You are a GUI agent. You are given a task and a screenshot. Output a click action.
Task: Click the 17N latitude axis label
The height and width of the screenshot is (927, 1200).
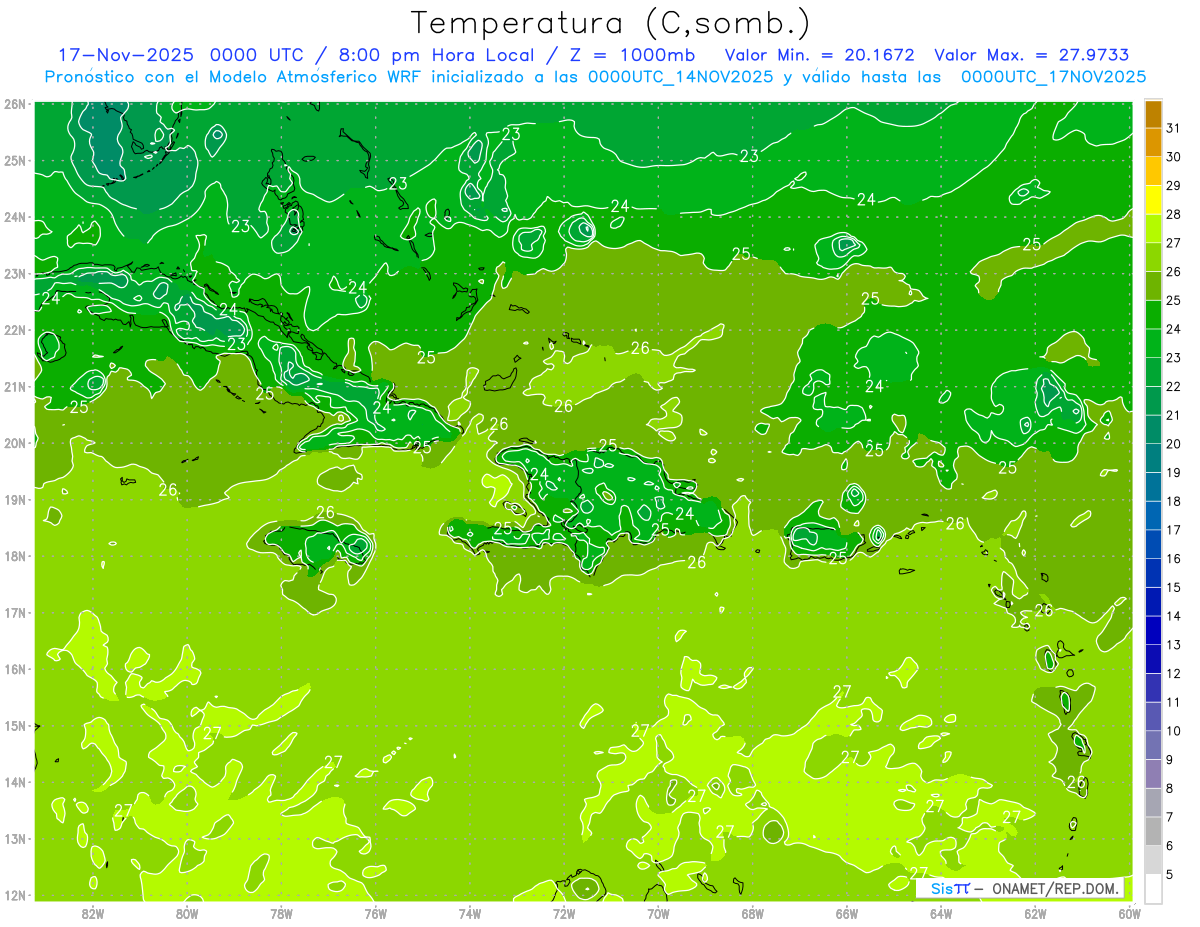(x=15, y=612)
